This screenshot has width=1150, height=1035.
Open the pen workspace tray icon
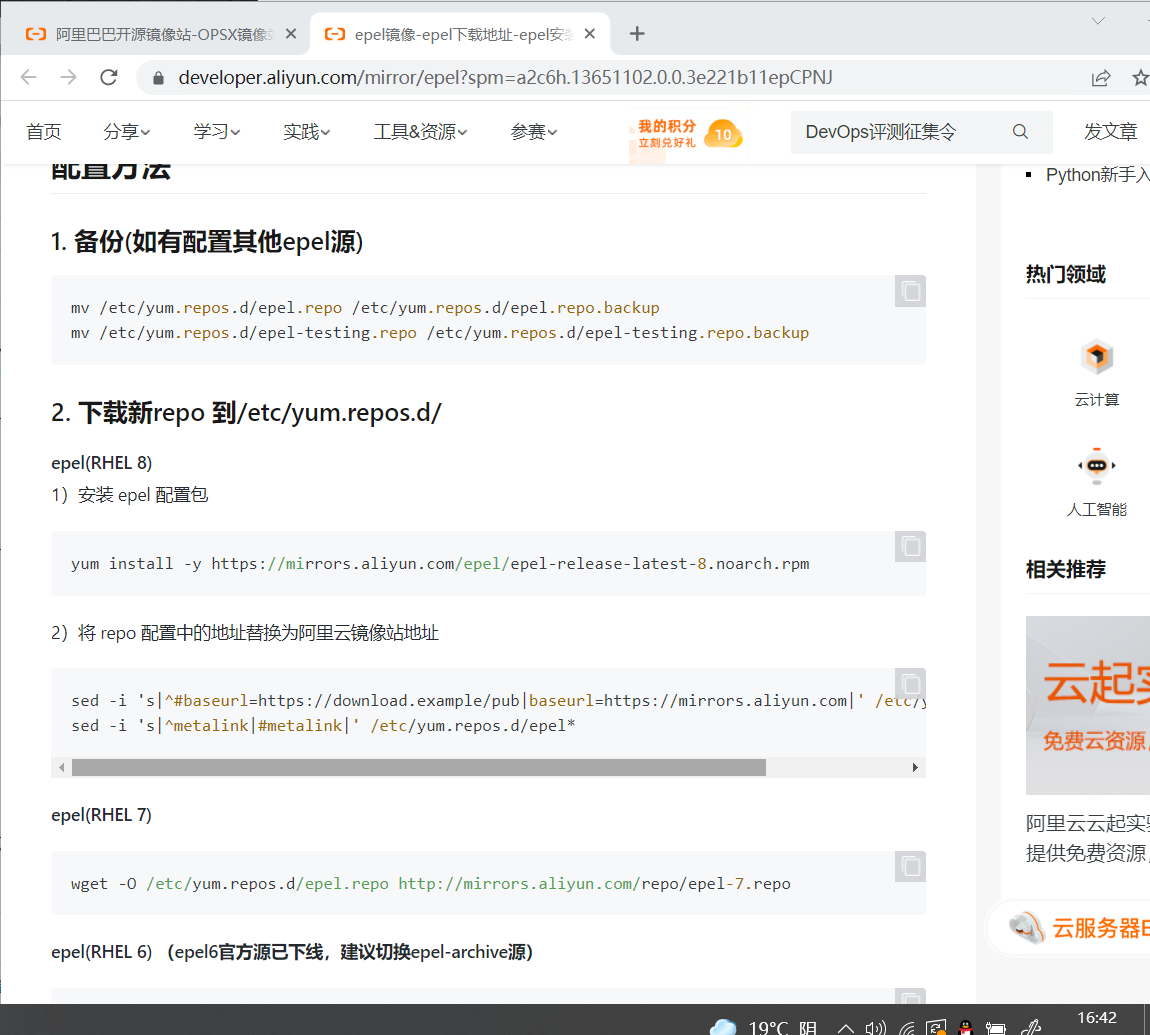pos(1031,1028)
